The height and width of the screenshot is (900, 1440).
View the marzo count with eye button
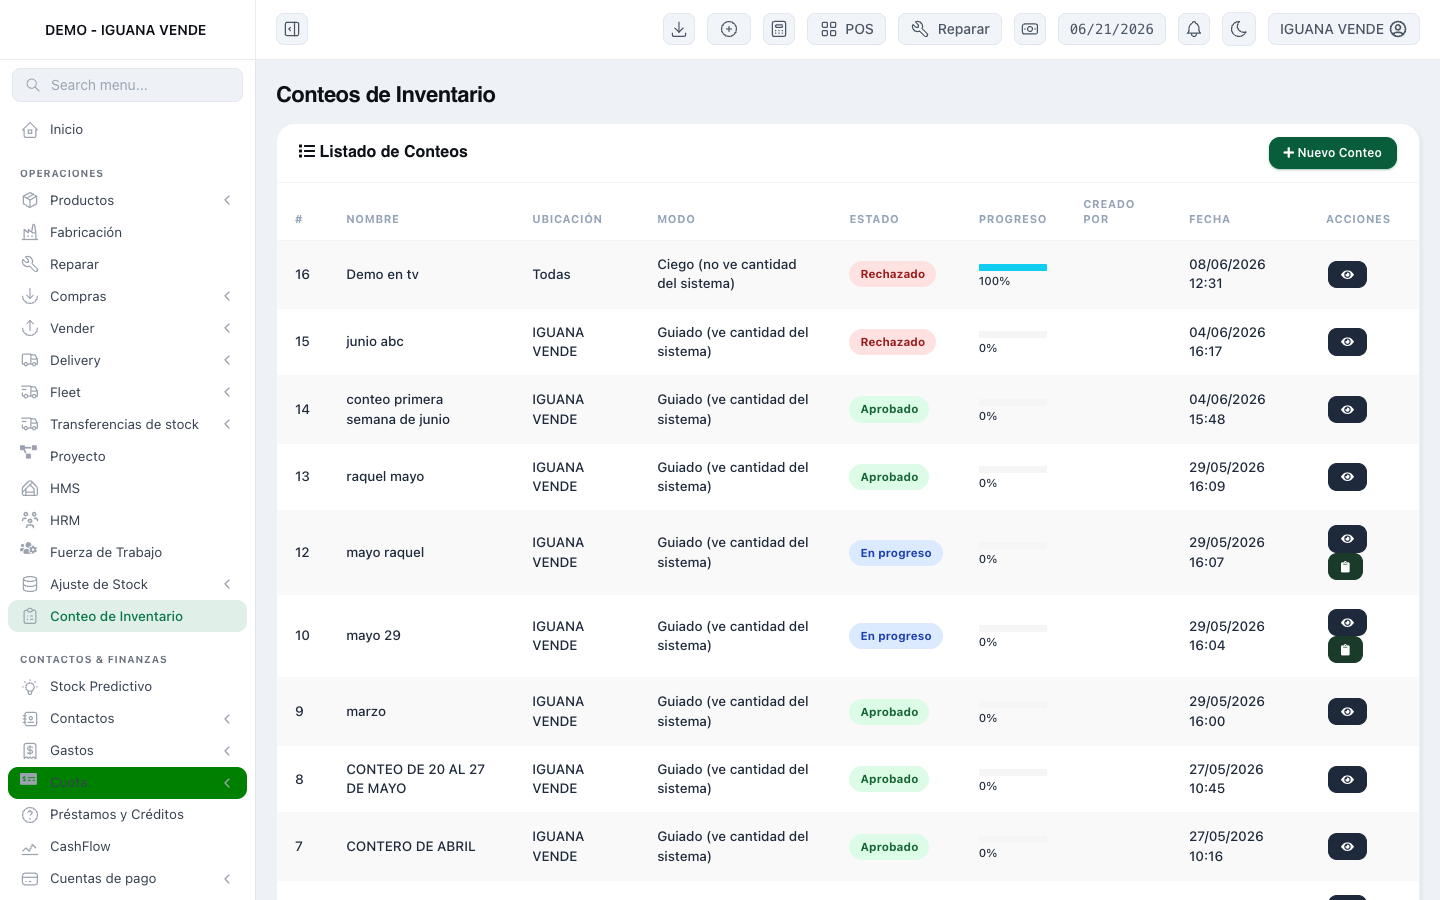click(1347, 712)
